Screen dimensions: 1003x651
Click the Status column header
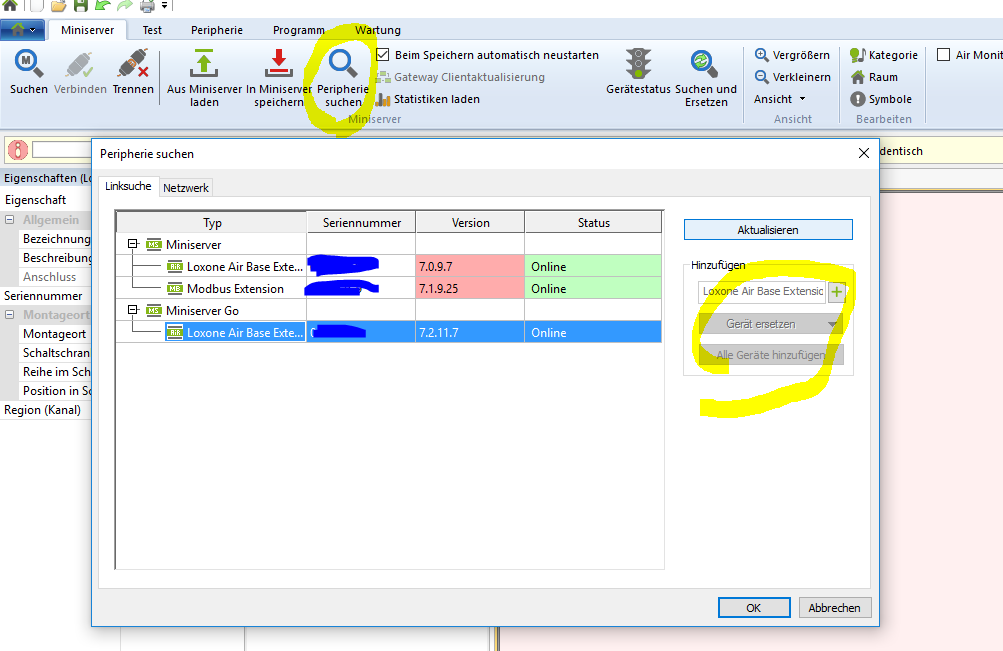593,223
